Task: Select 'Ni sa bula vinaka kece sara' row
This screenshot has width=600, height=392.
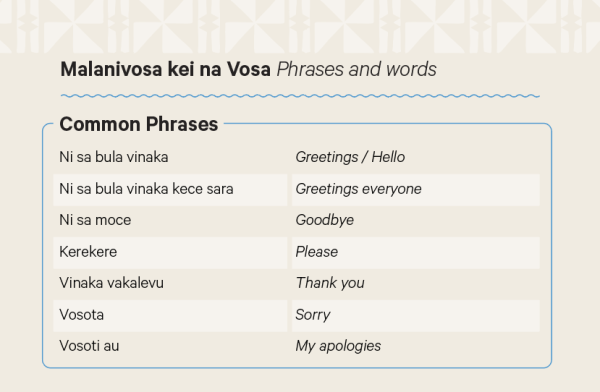Action: coord(170,190)
